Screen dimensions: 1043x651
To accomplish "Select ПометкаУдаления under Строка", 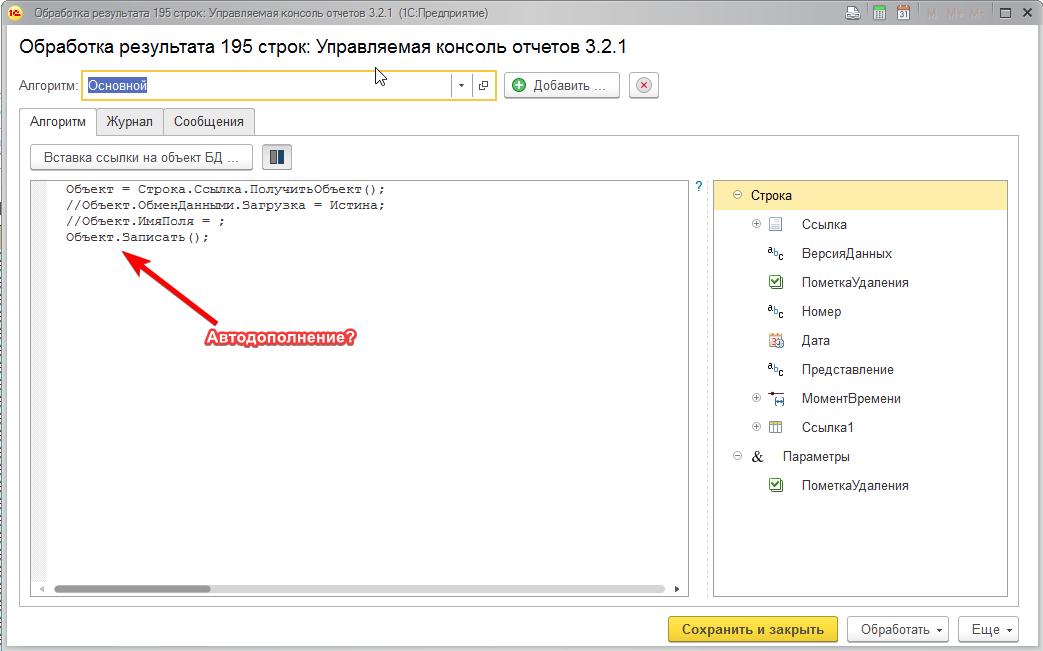I will click(x=855, y=283).
